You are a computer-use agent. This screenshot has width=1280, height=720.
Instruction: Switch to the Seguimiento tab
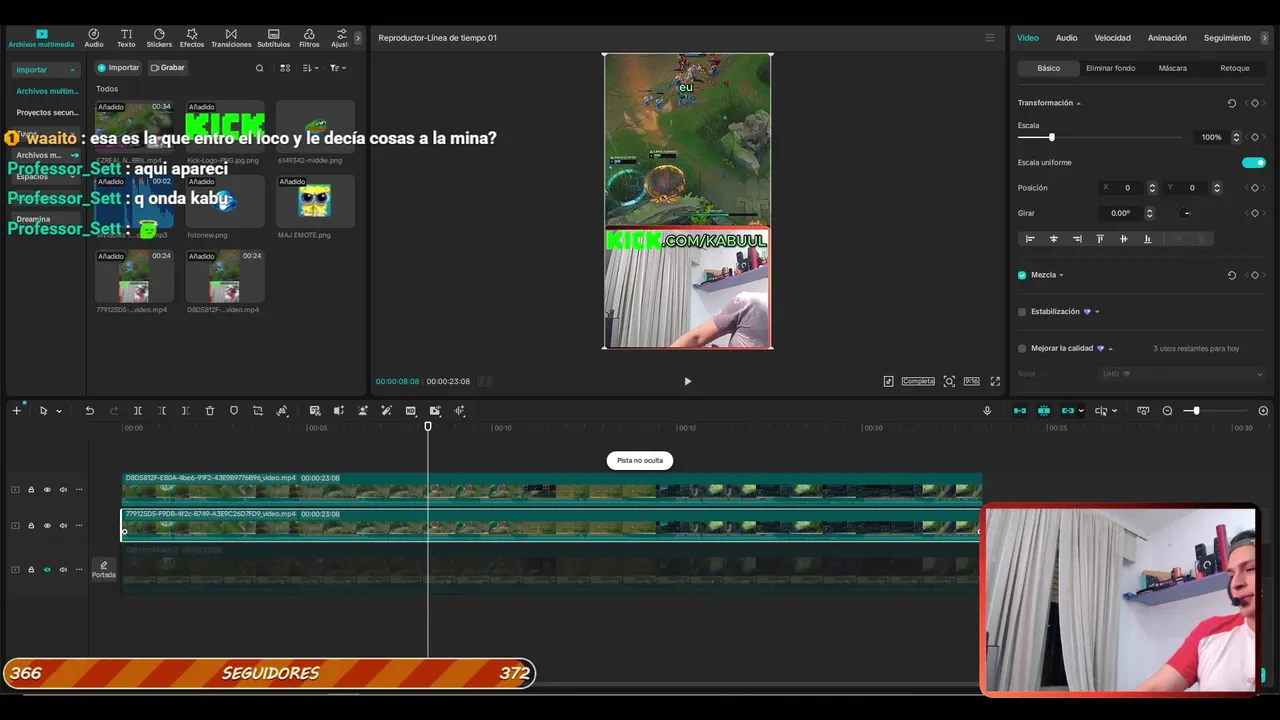point(1227,38)
